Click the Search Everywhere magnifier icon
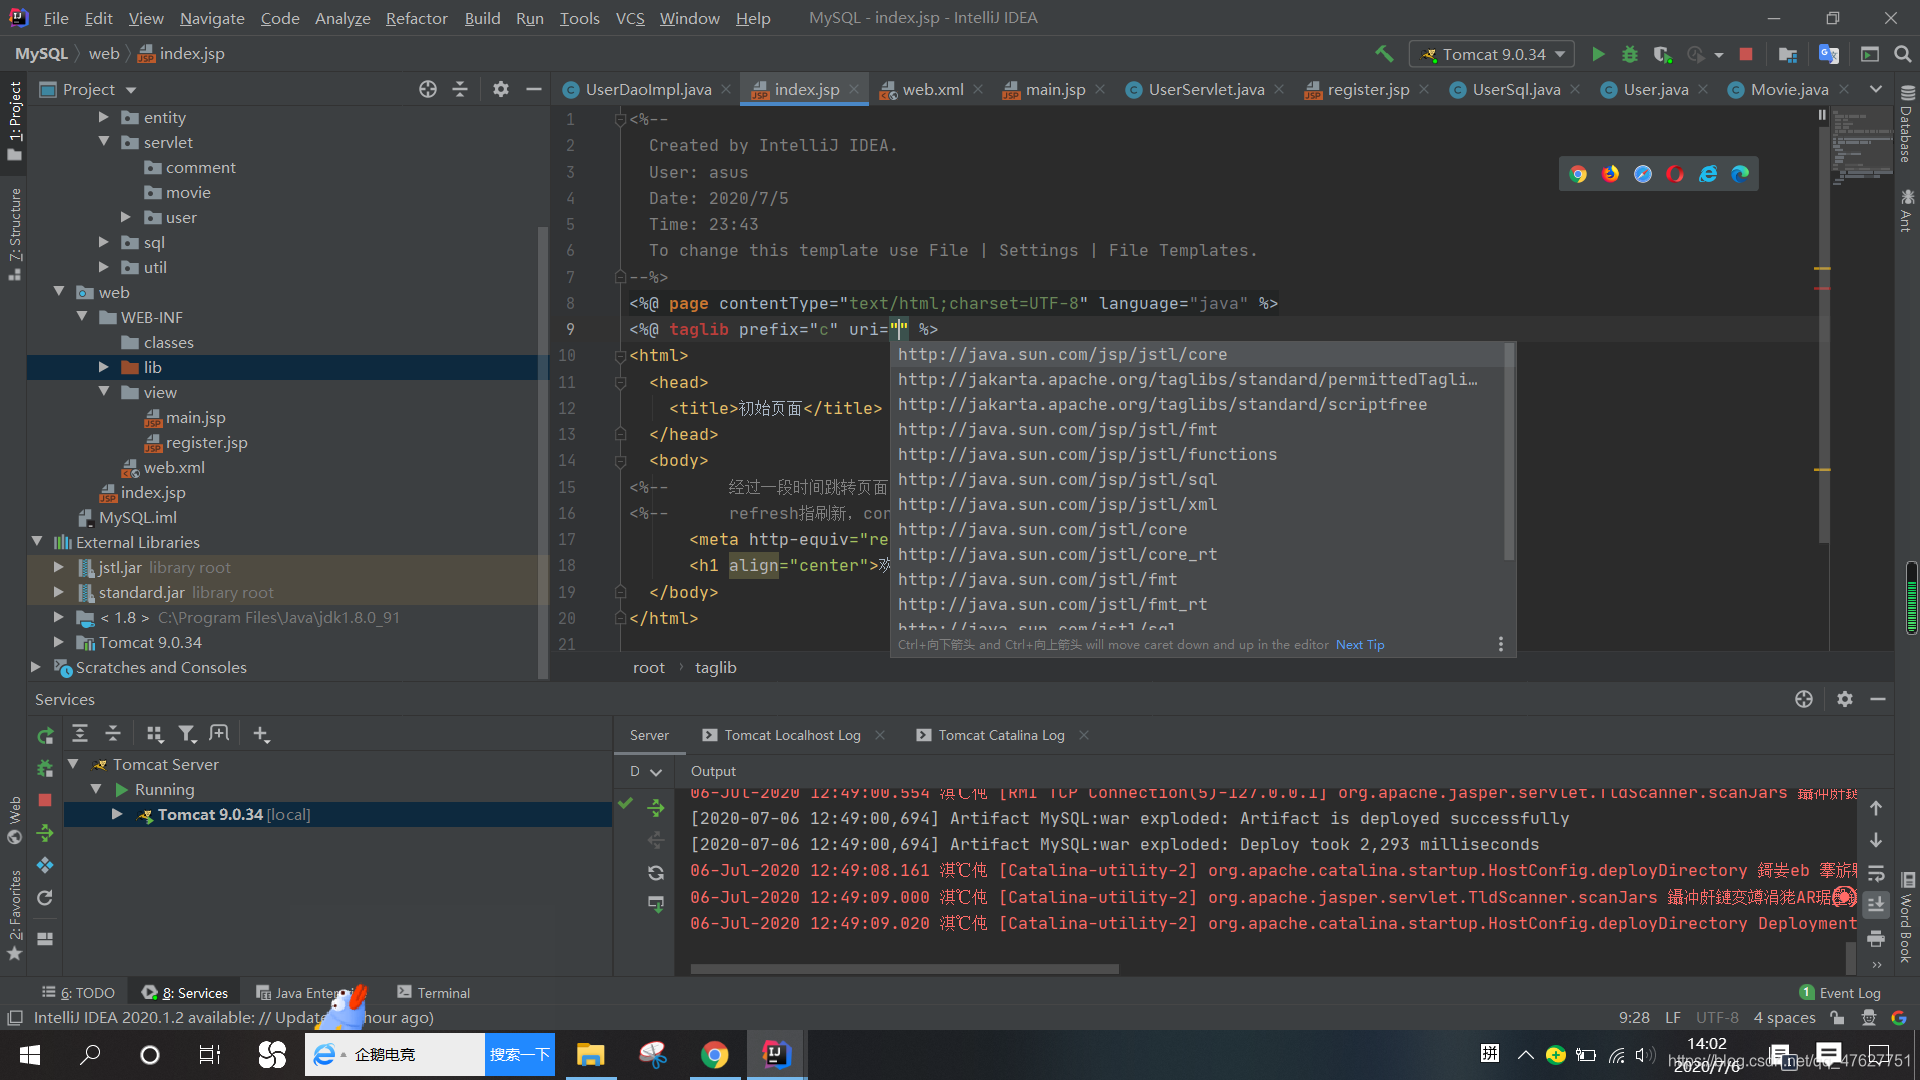Image resolution: width=1920 pixels, height=1080 pixels. coord(1902,54)
